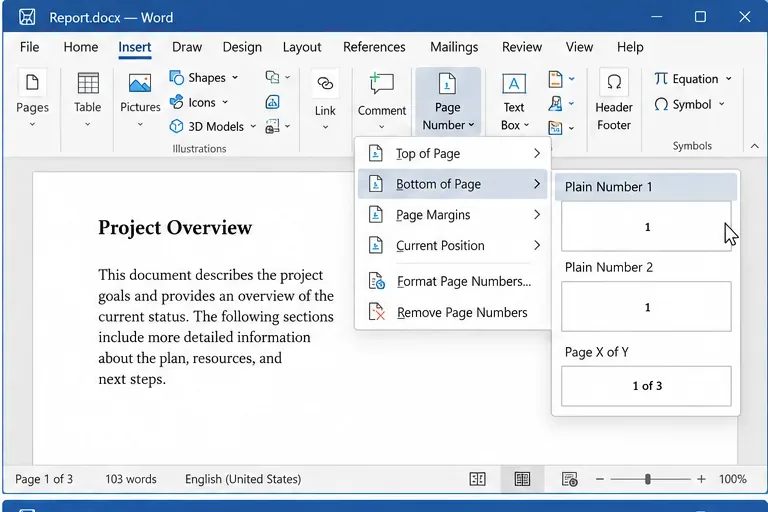The image size is (768, 512).
Task: Choose Remove Page Numbers from the menu
Action: click(453, 312)
